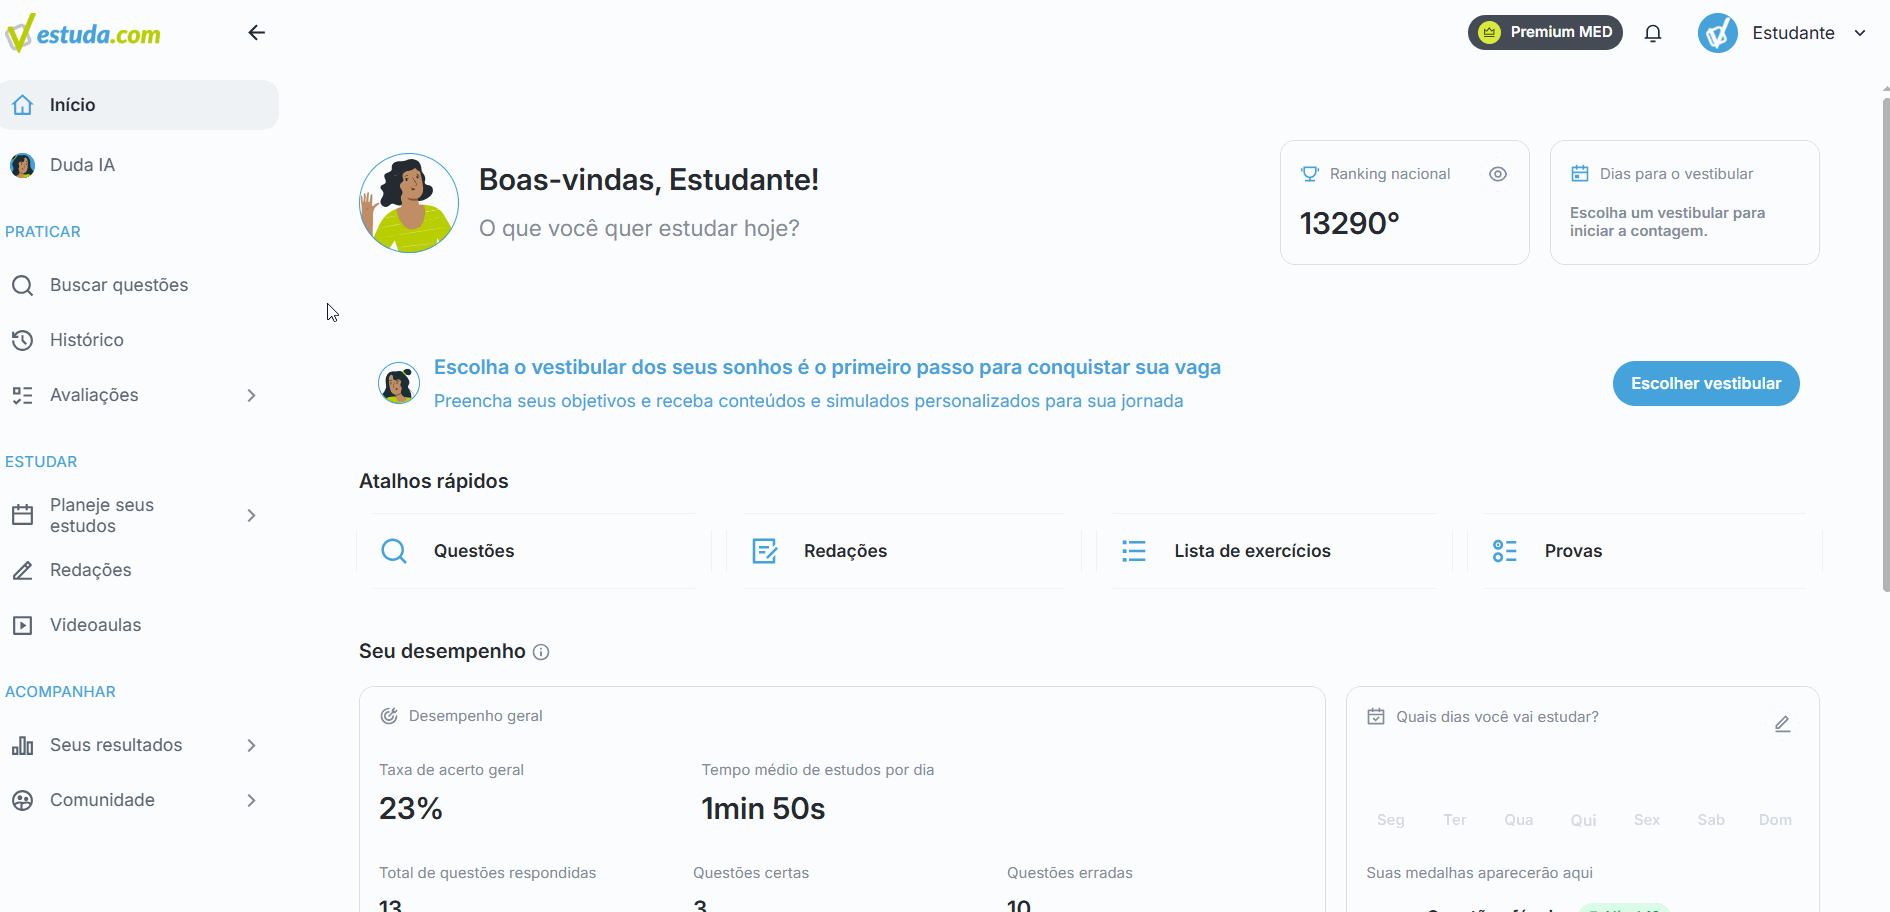This screenshot has width=1890, height=912.
Task: Click Escolha um vestibular countdown text
Action: (x=1667, y=222)
